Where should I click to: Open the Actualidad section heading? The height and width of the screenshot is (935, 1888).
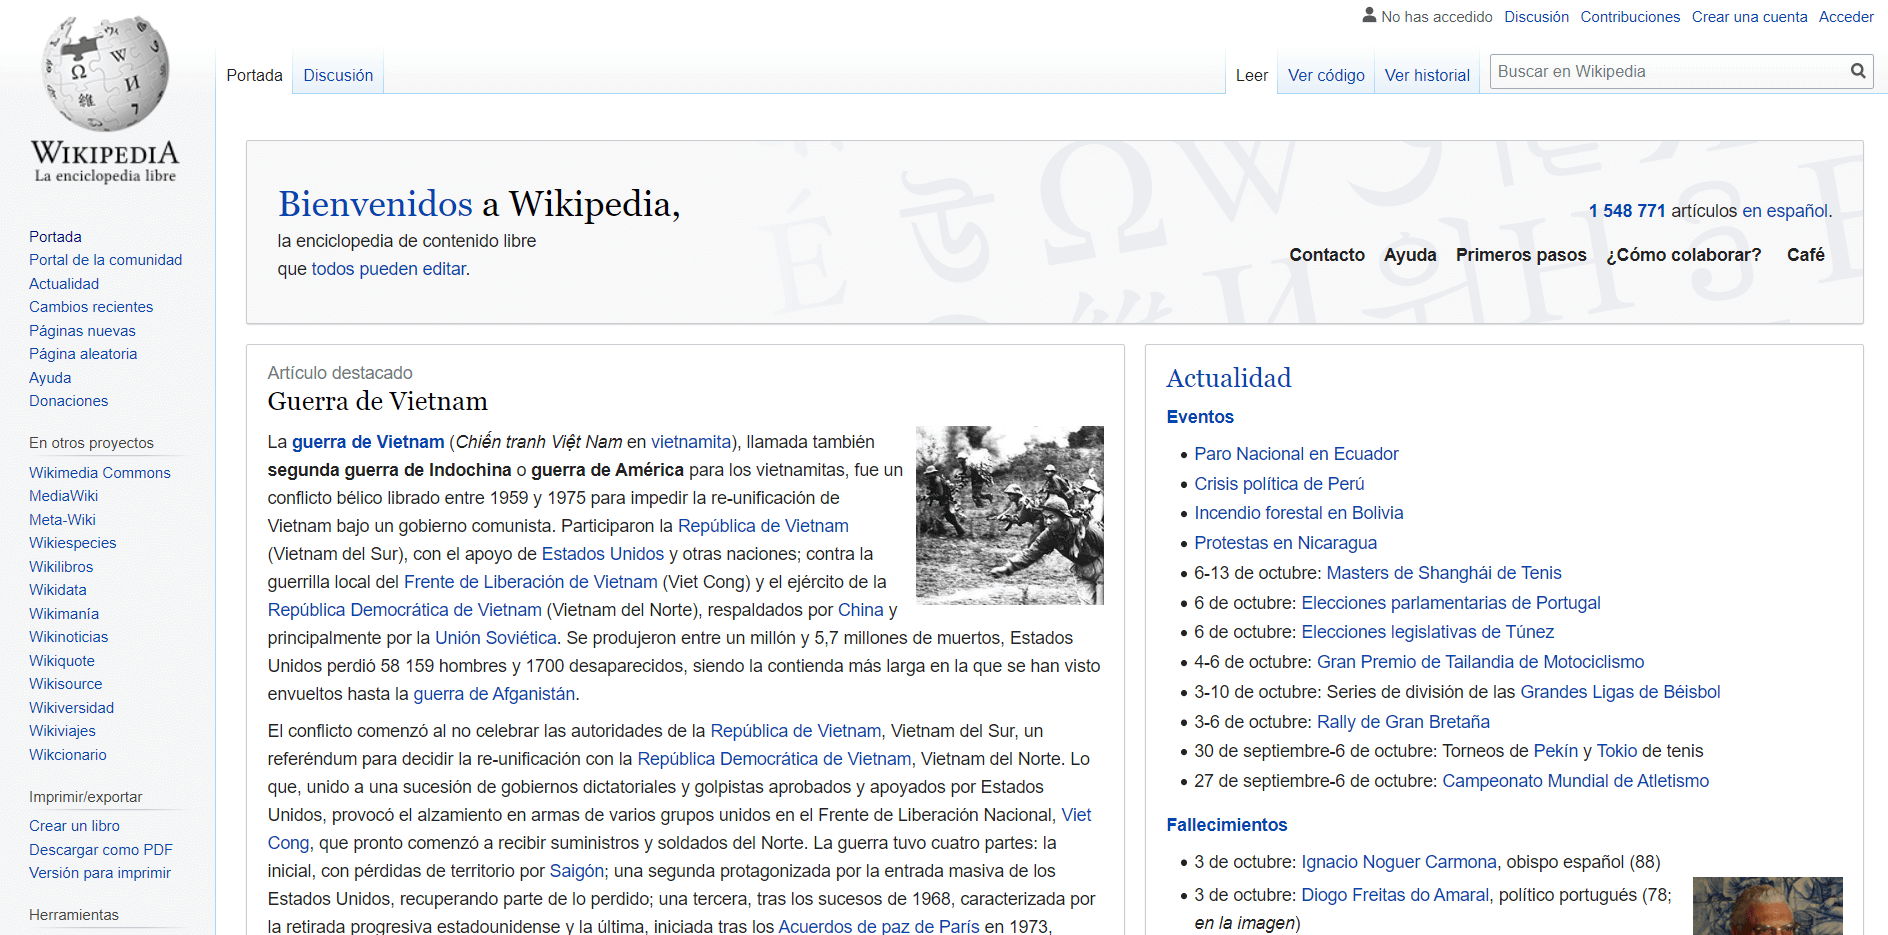click(1229, 378)
